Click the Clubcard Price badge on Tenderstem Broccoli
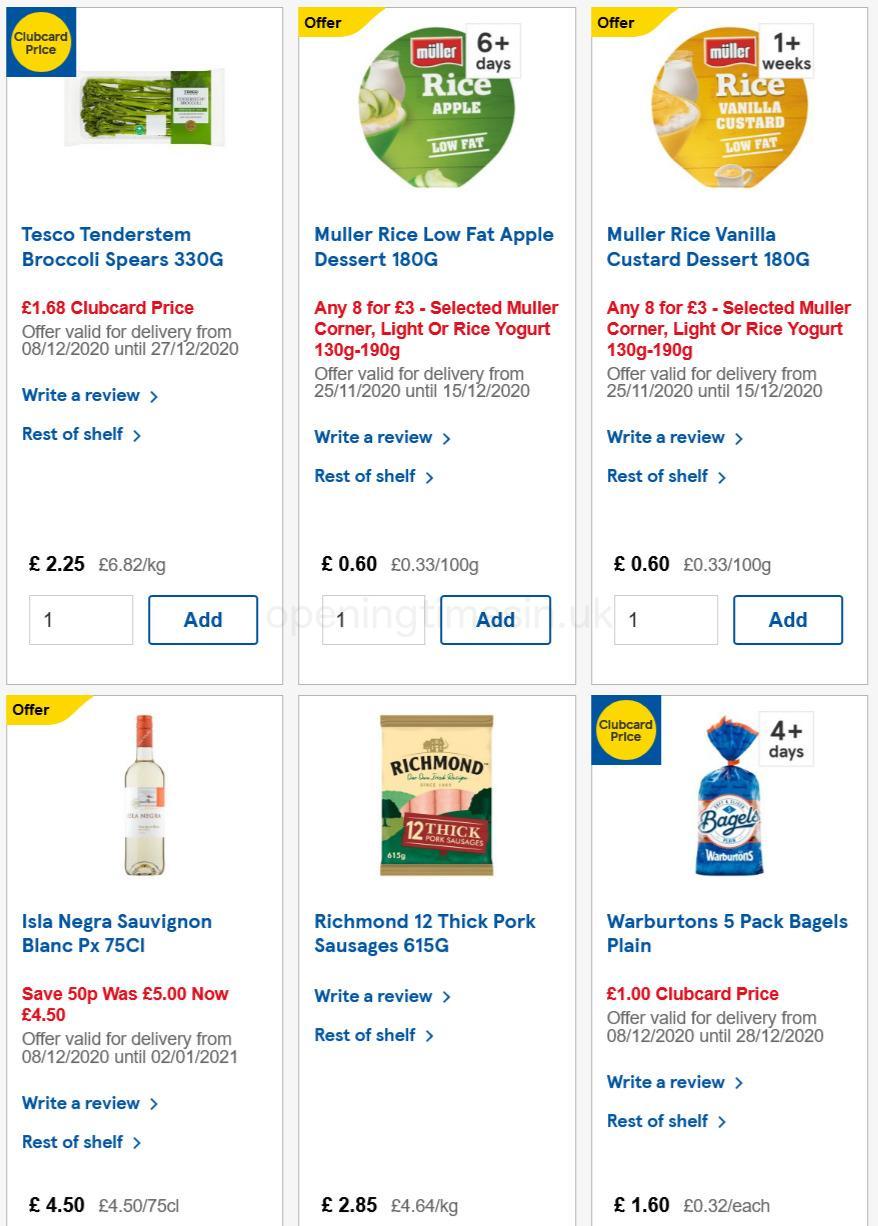Viewport: 878px width, 1226px height. (41, 41)
